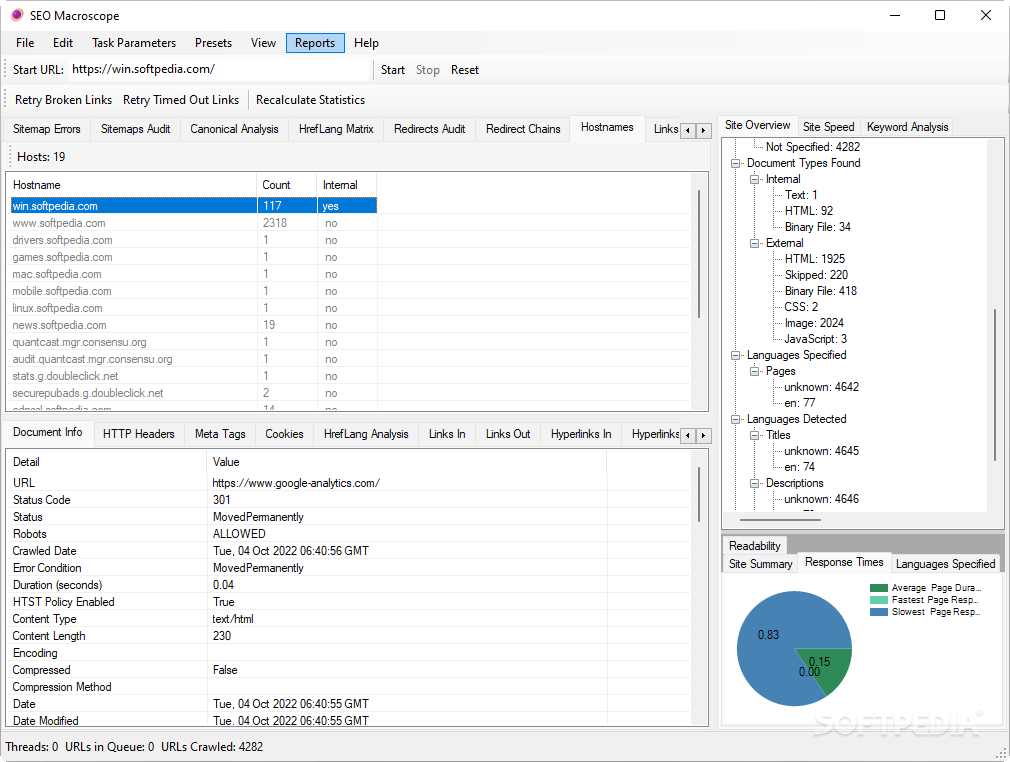Click Average Page Duration legend swatch
1010x762 pixels.
879,588
